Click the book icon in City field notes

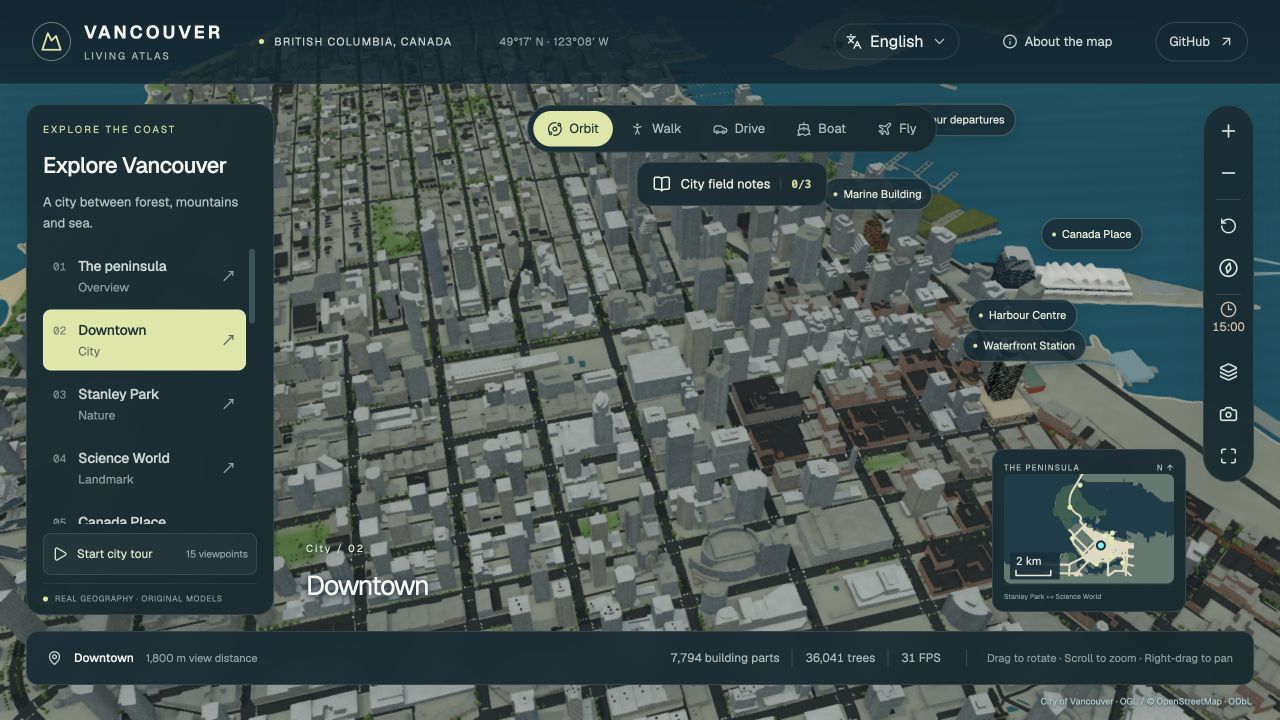[661, 184]
